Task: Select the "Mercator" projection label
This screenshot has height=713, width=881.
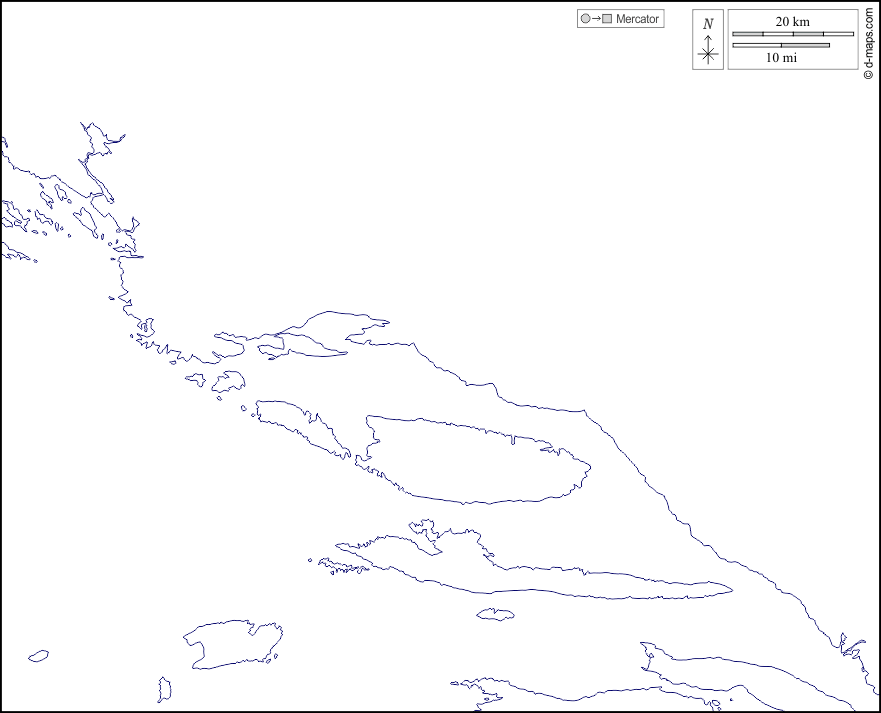Action: click(637, 19)
